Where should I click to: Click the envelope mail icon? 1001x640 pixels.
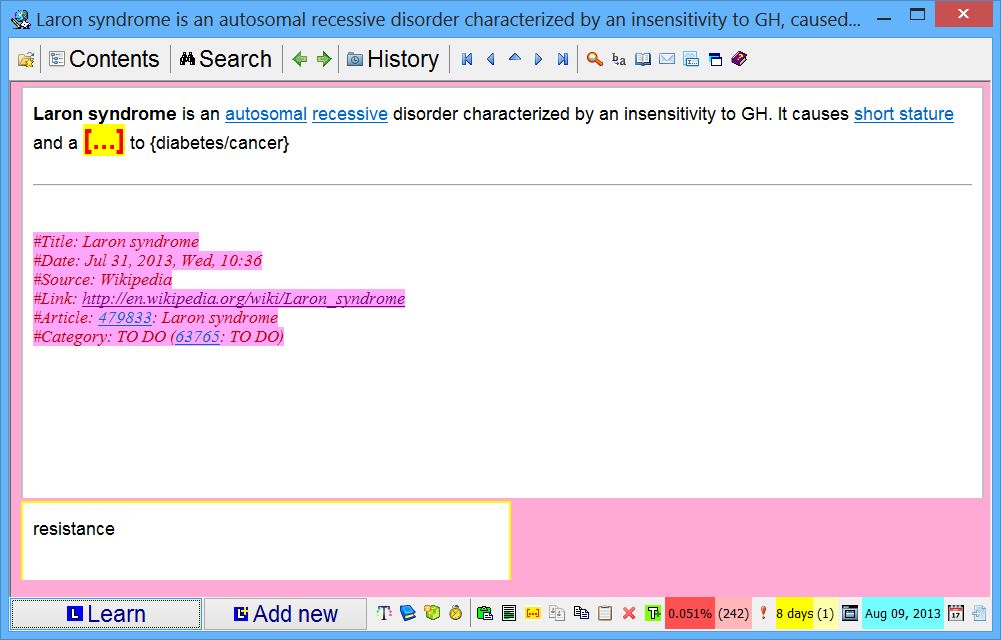point(667,60)
